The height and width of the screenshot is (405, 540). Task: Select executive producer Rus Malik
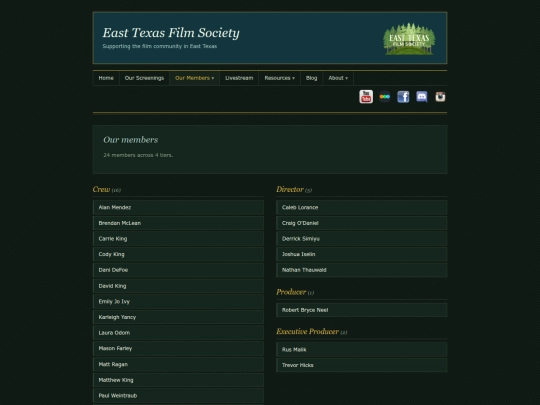point(362,350)
